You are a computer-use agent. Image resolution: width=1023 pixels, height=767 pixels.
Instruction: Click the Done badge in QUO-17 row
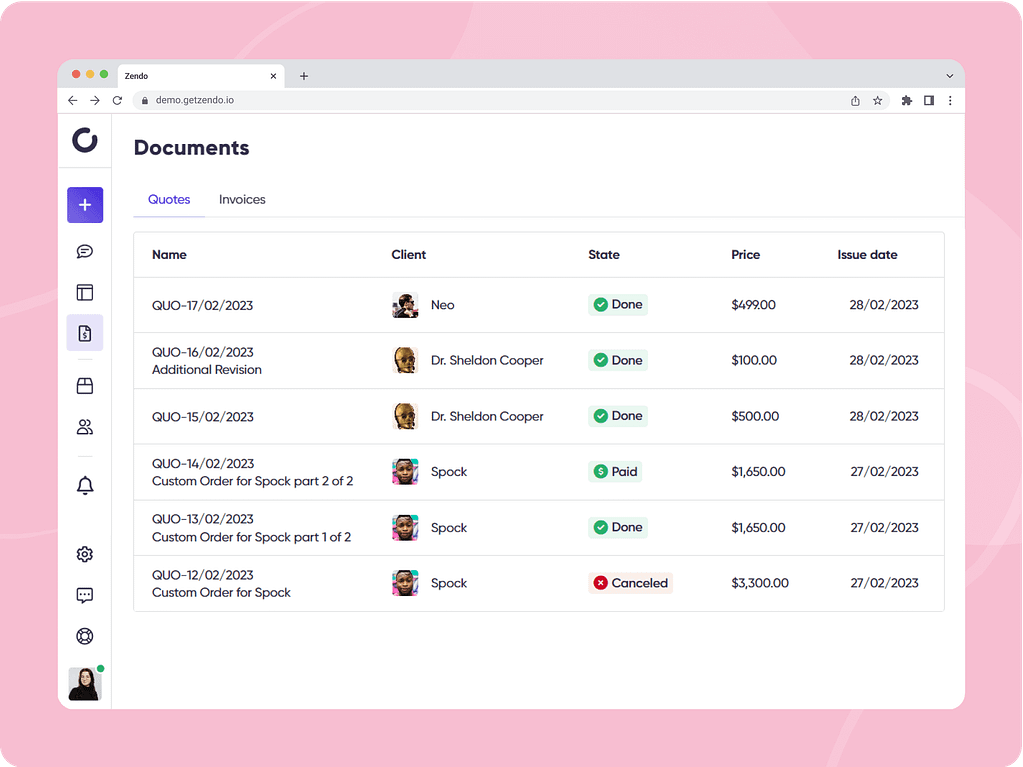618,305
